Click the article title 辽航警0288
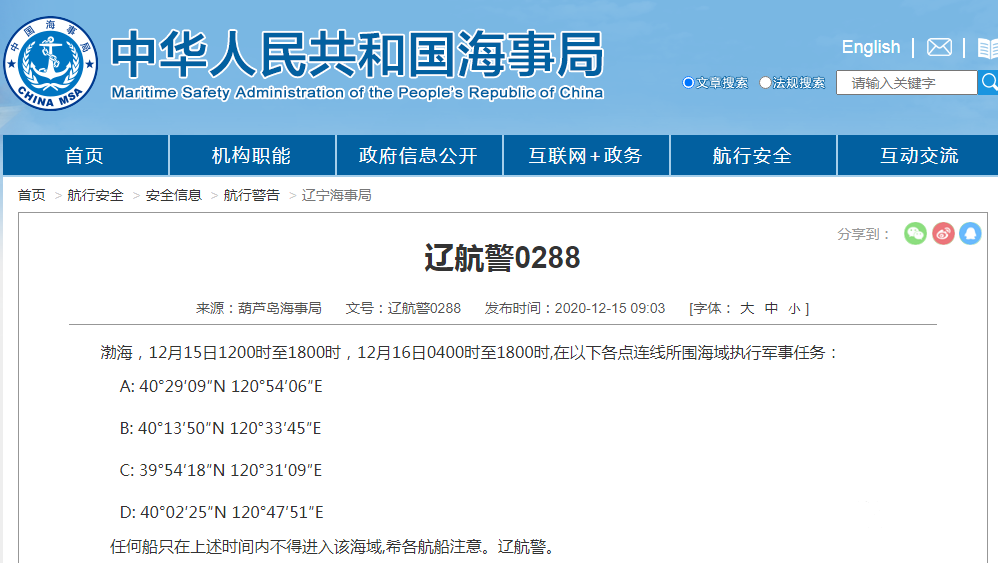The image size is (998, 563). pyautogui.click(x=502, y=258)
